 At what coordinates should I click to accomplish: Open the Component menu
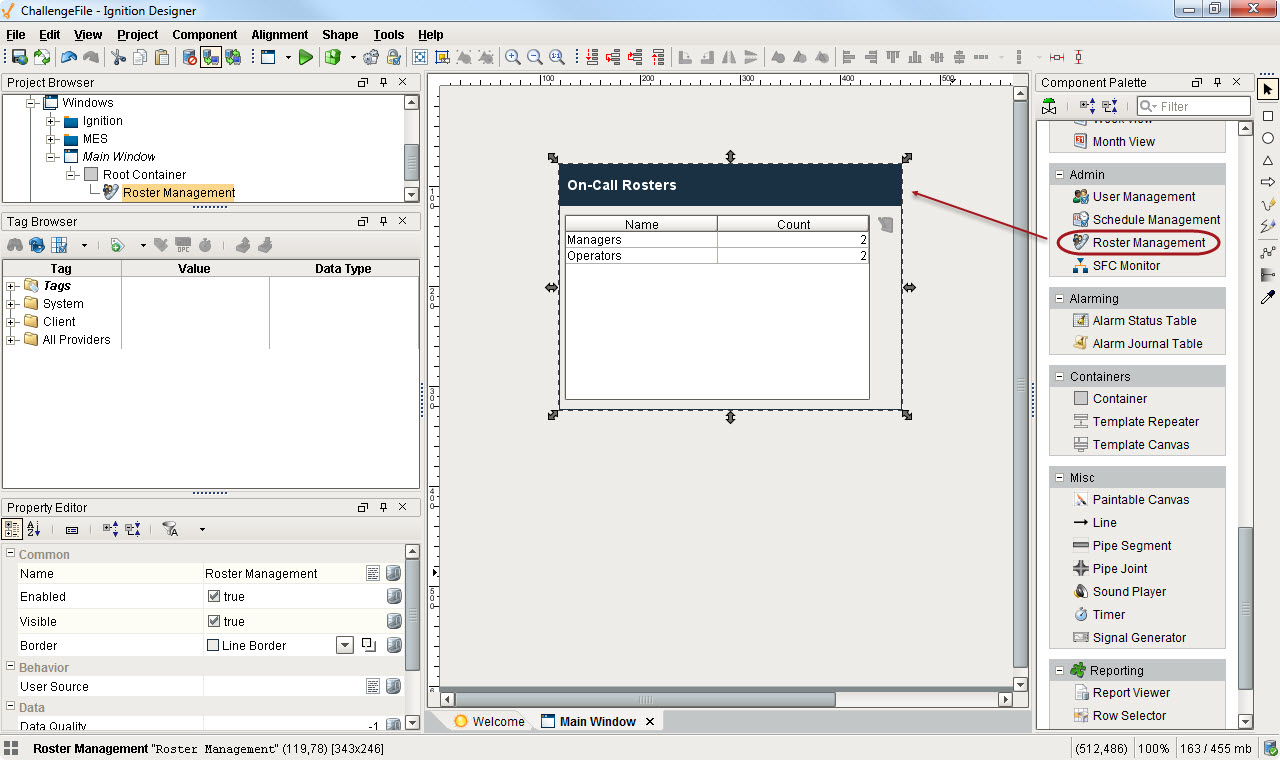coord(204,35)
